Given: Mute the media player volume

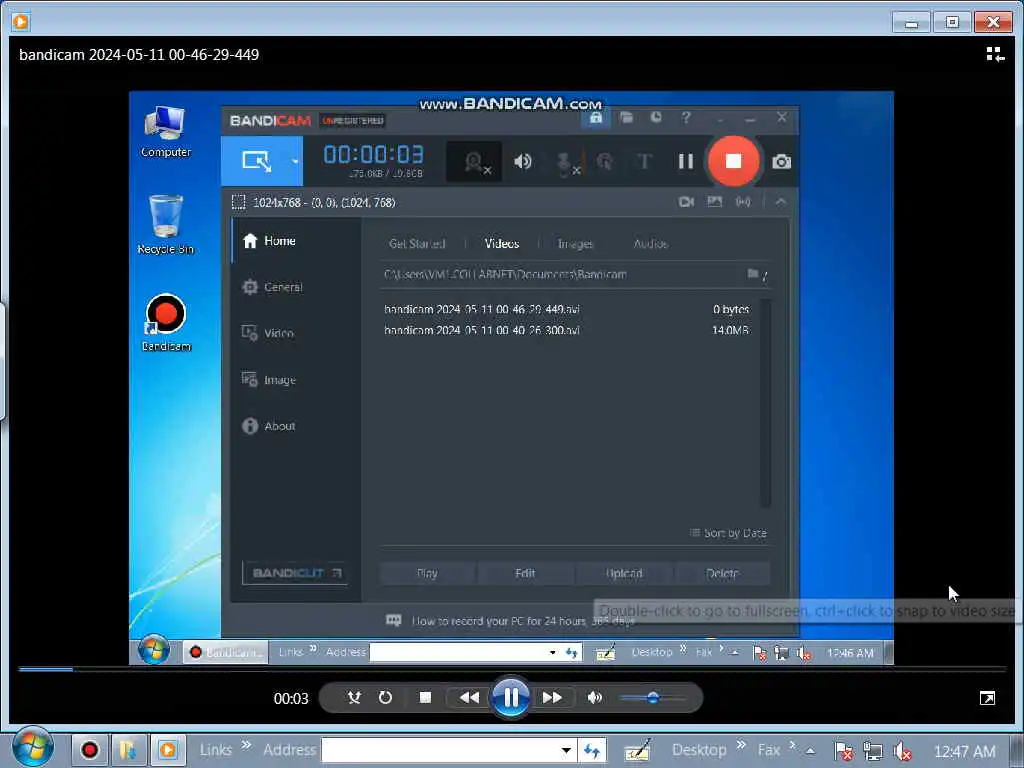Looking at the screenshot, I should 594,697.
